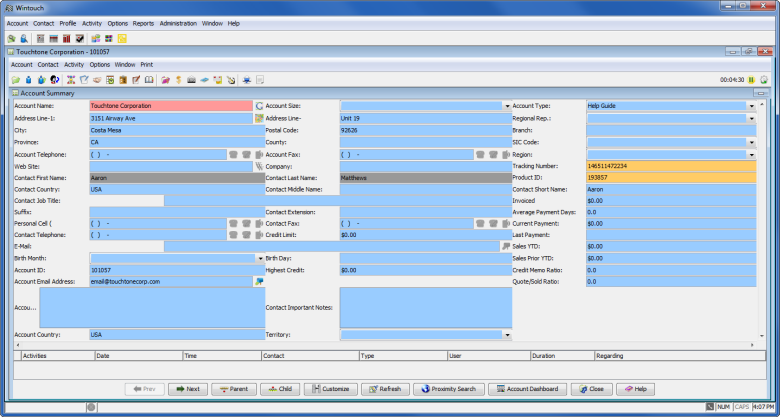780x417 pixels.
Task: Click the web browser icon beside Web Site
Action: tap(259, 167)
